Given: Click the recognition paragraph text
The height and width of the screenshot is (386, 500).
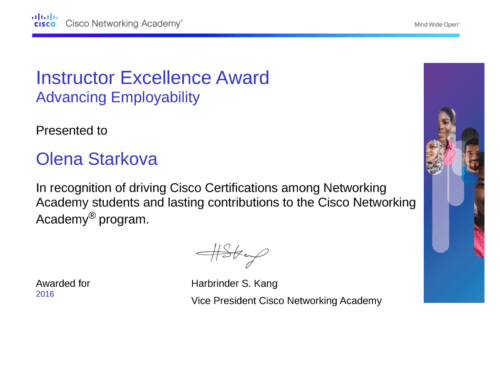Looking at the screenshot, I should pyautogui.click(x=226, y=204).
